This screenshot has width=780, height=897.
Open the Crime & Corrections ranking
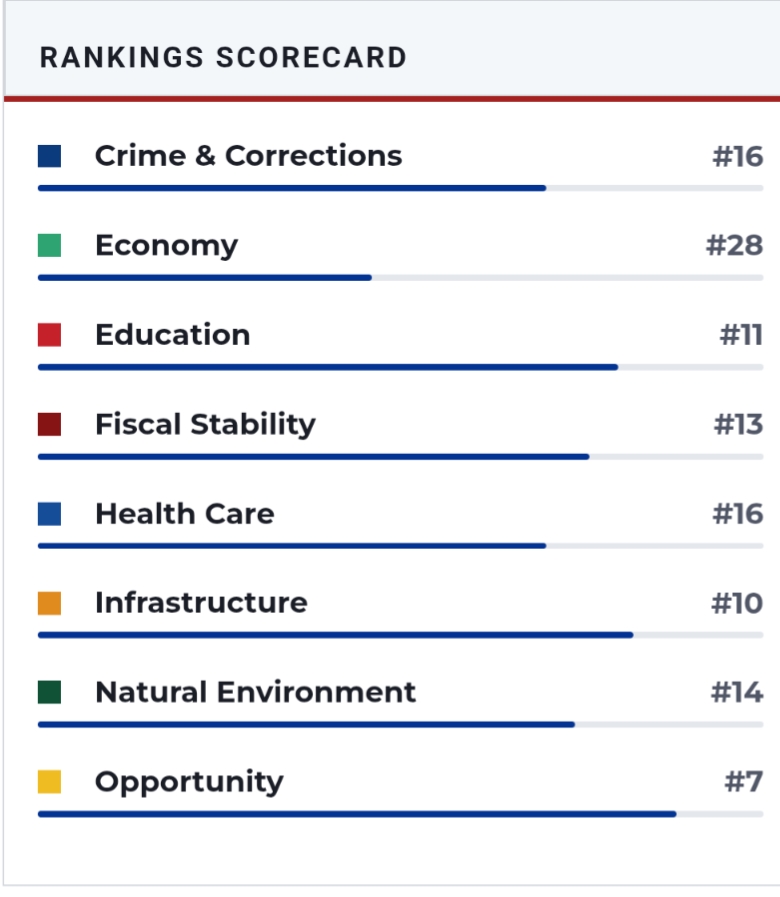[248, 156]
